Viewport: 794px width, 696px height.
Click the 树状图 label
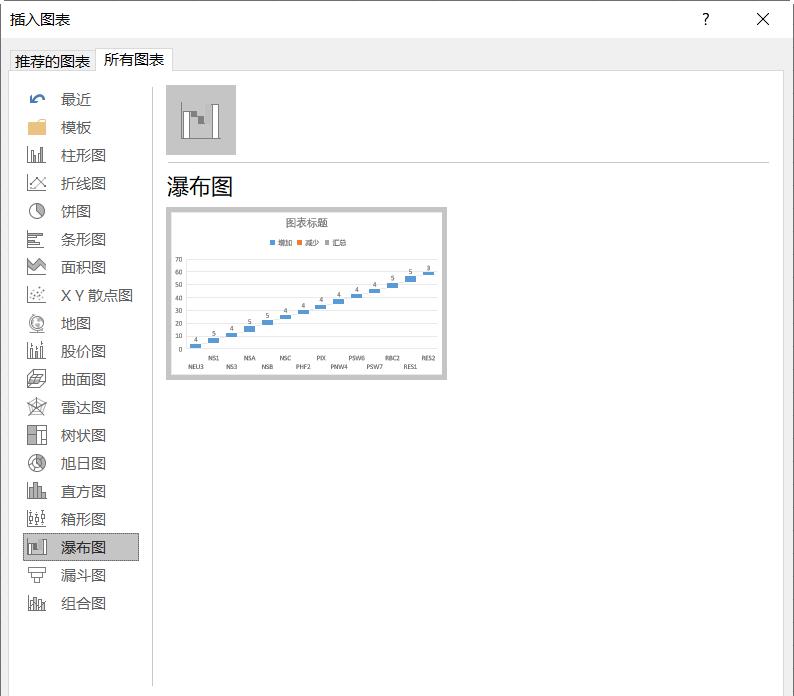click(84, 435)
